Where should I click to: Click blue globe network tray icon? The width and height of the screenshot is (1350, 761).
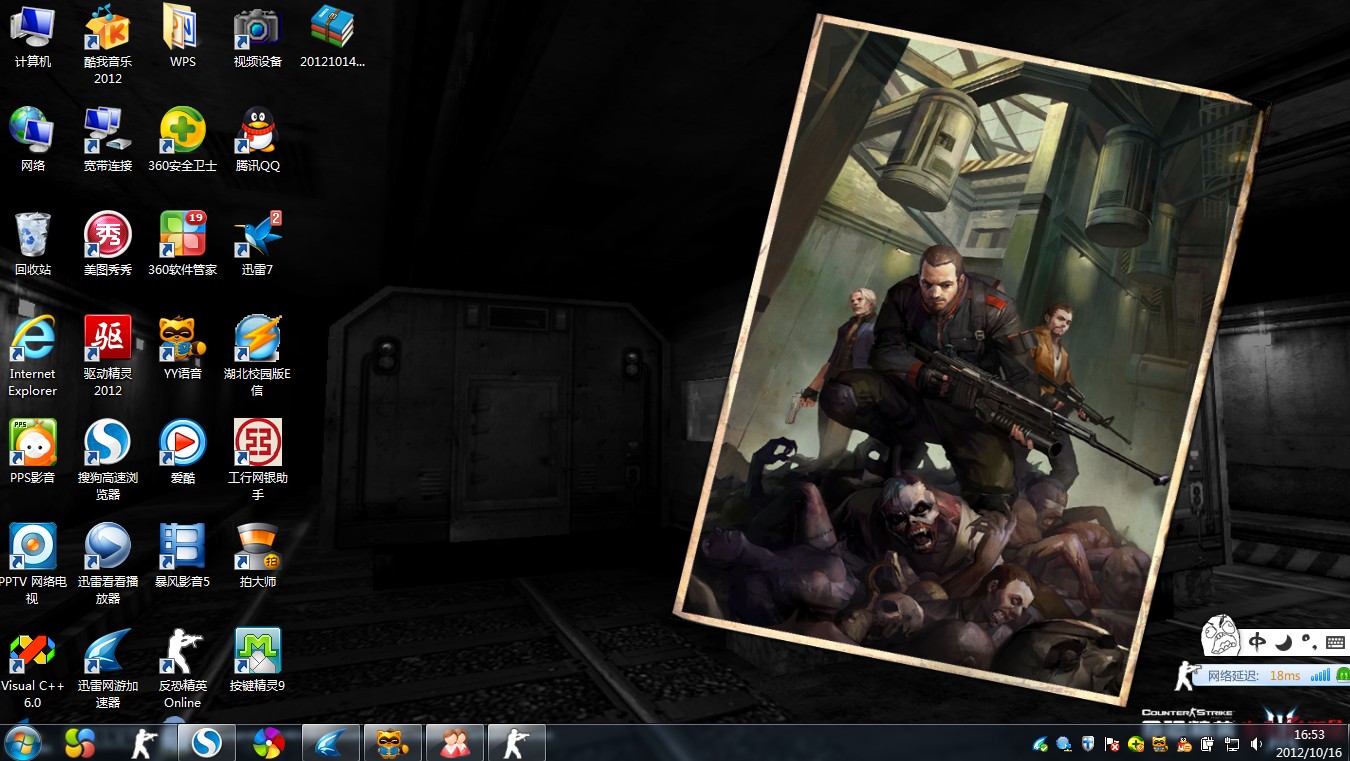pos(1064,744)
